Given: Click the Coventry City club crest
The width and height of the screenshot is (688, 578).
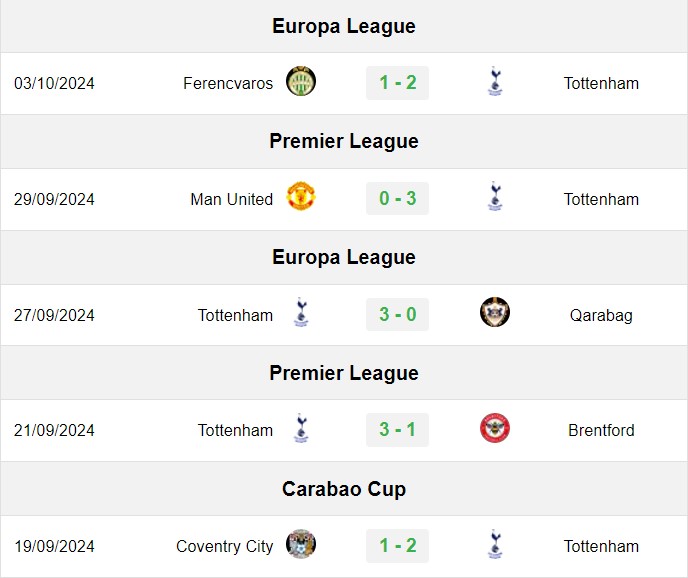Looking at the screenshot, I should point(301,544).
